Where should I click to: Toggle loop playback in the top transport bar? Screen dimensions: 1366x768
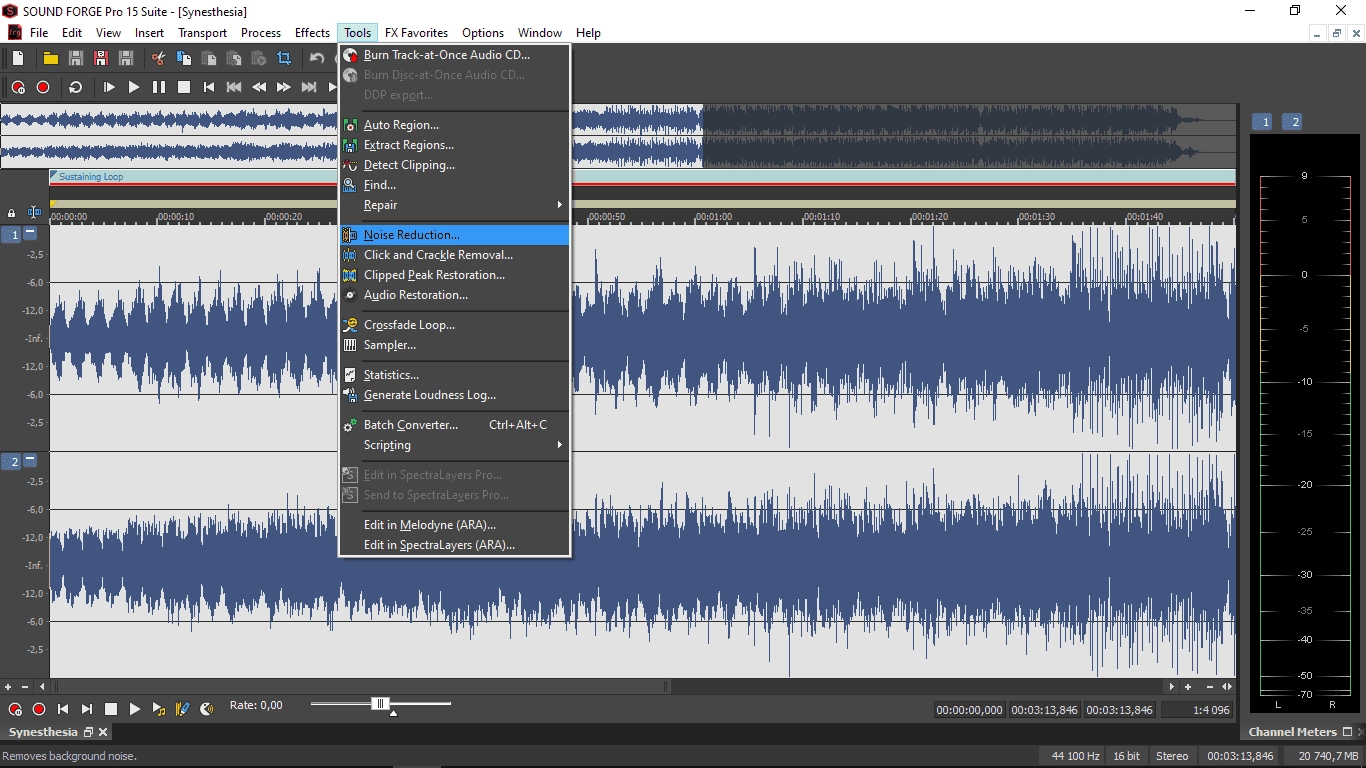(x=75, y=87)
